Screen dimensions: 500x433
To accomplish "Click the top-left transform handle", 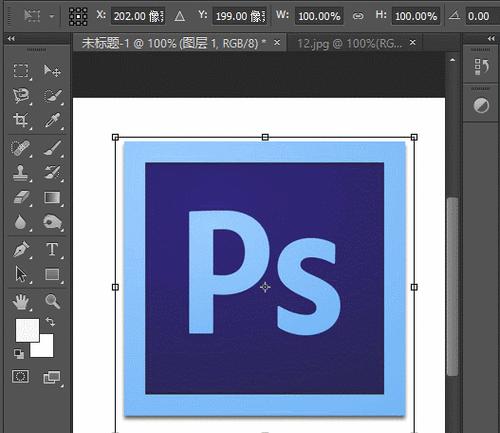I will (x=115, y=137).
